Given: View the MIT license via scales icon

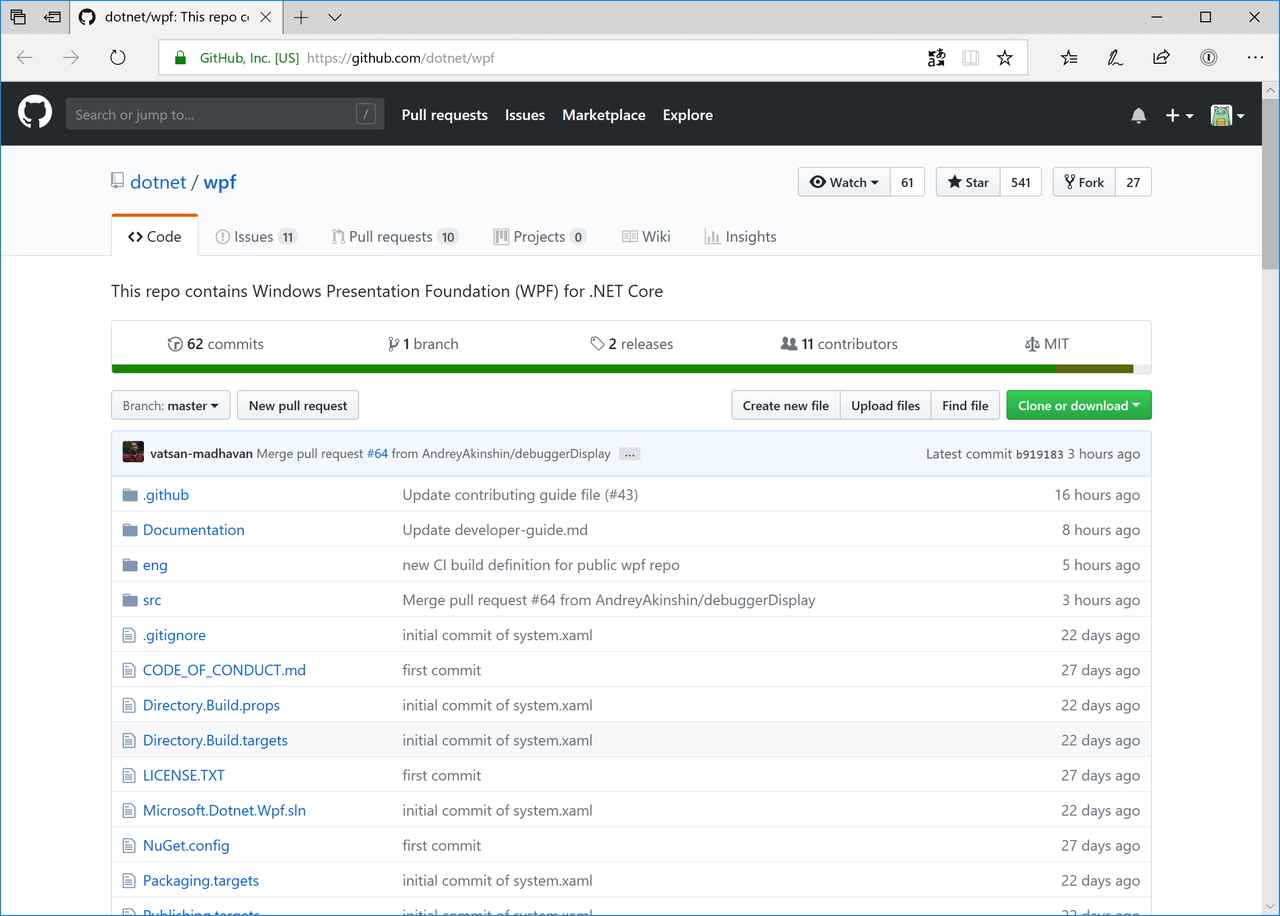Looking at the screenshot, I should [1031, 343].
